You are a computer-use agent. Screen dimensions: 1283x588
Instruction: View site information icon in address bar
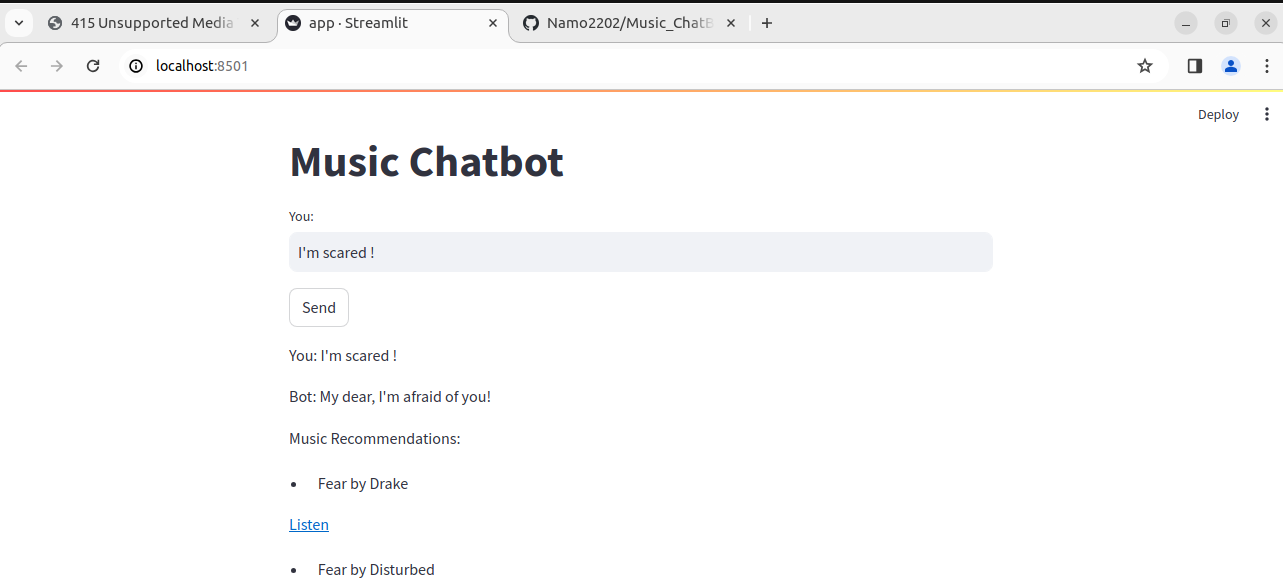pos(136,66)
